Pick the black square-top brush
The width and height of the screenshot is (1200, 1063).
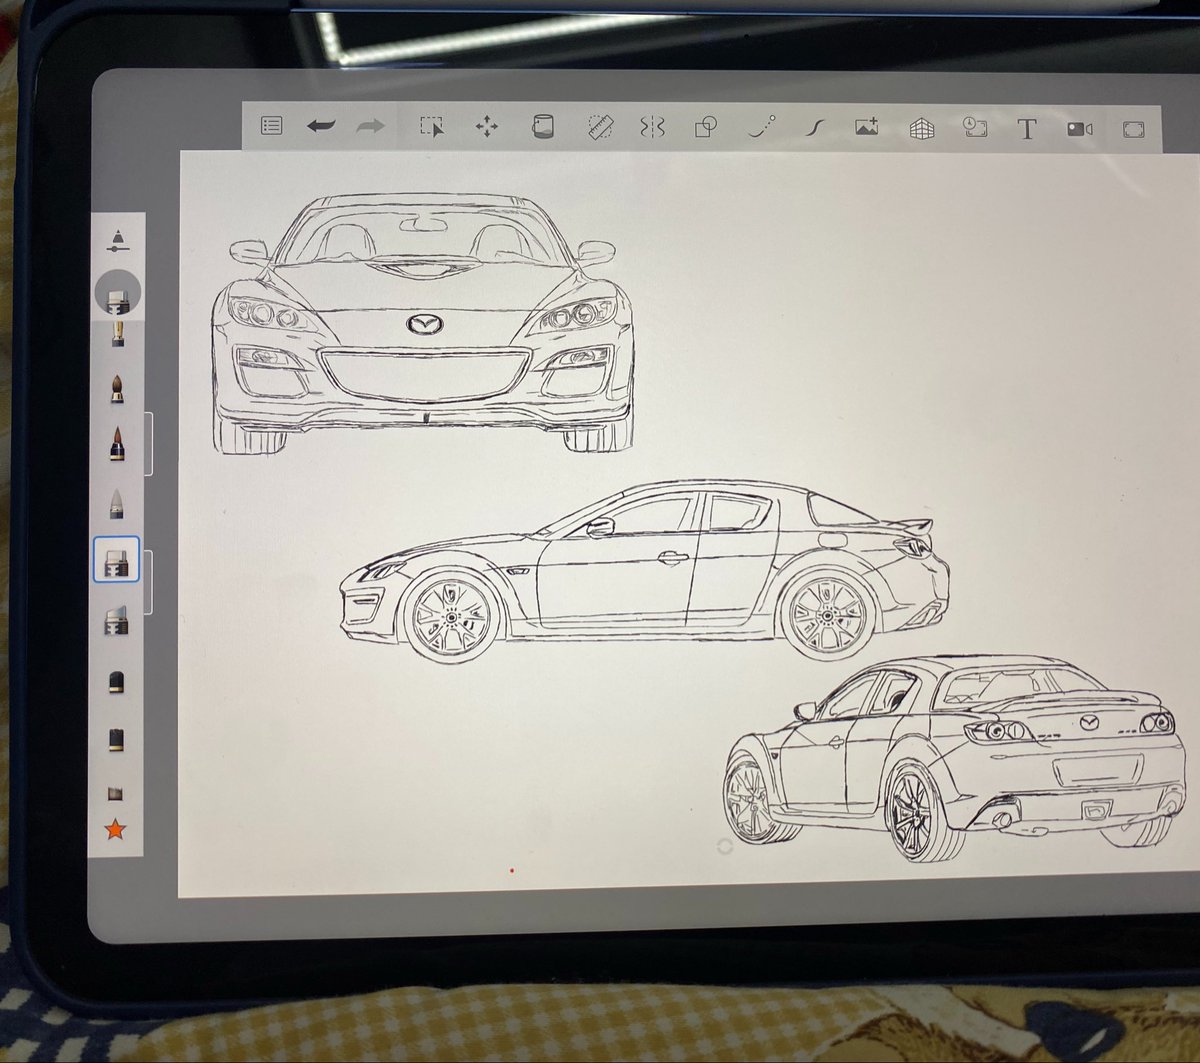(x=116, y=739)
